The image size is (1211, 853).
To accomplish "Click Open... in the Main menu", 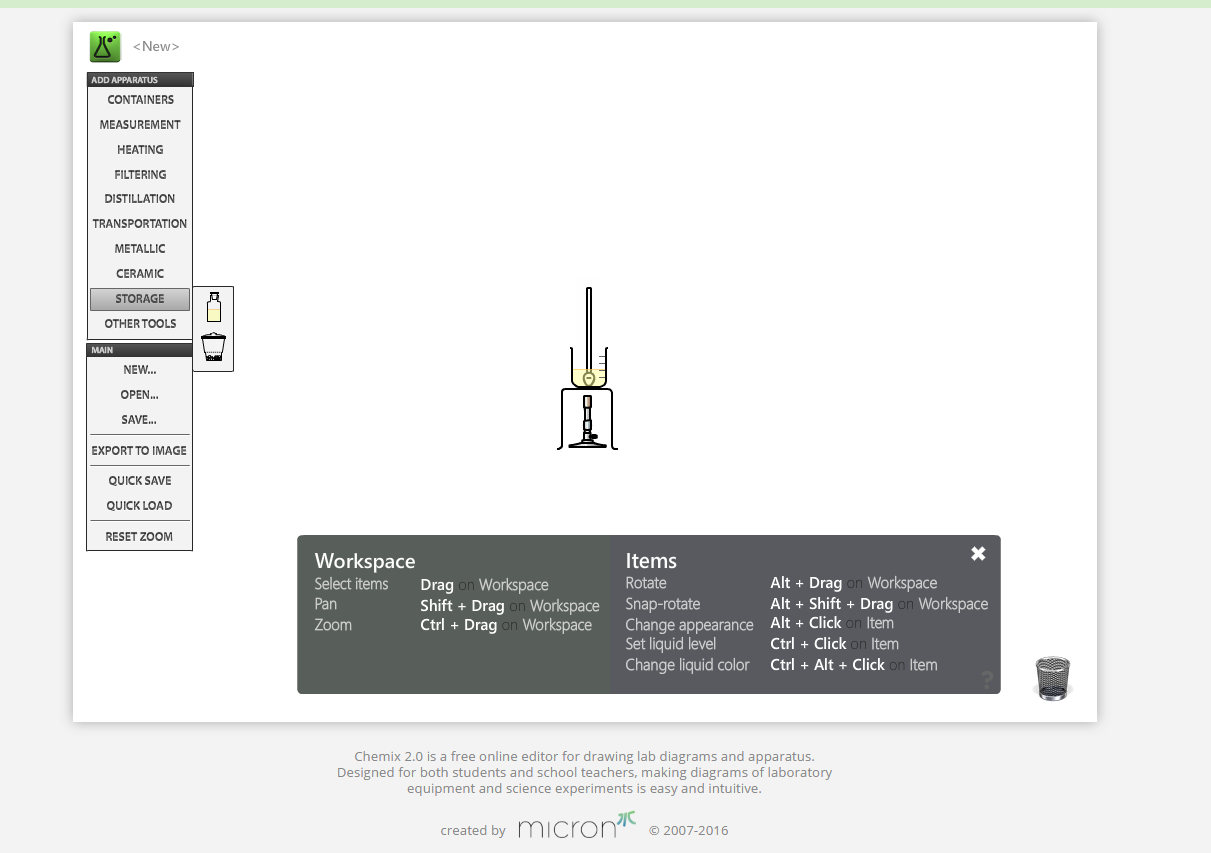I will (x=140, y=395).
